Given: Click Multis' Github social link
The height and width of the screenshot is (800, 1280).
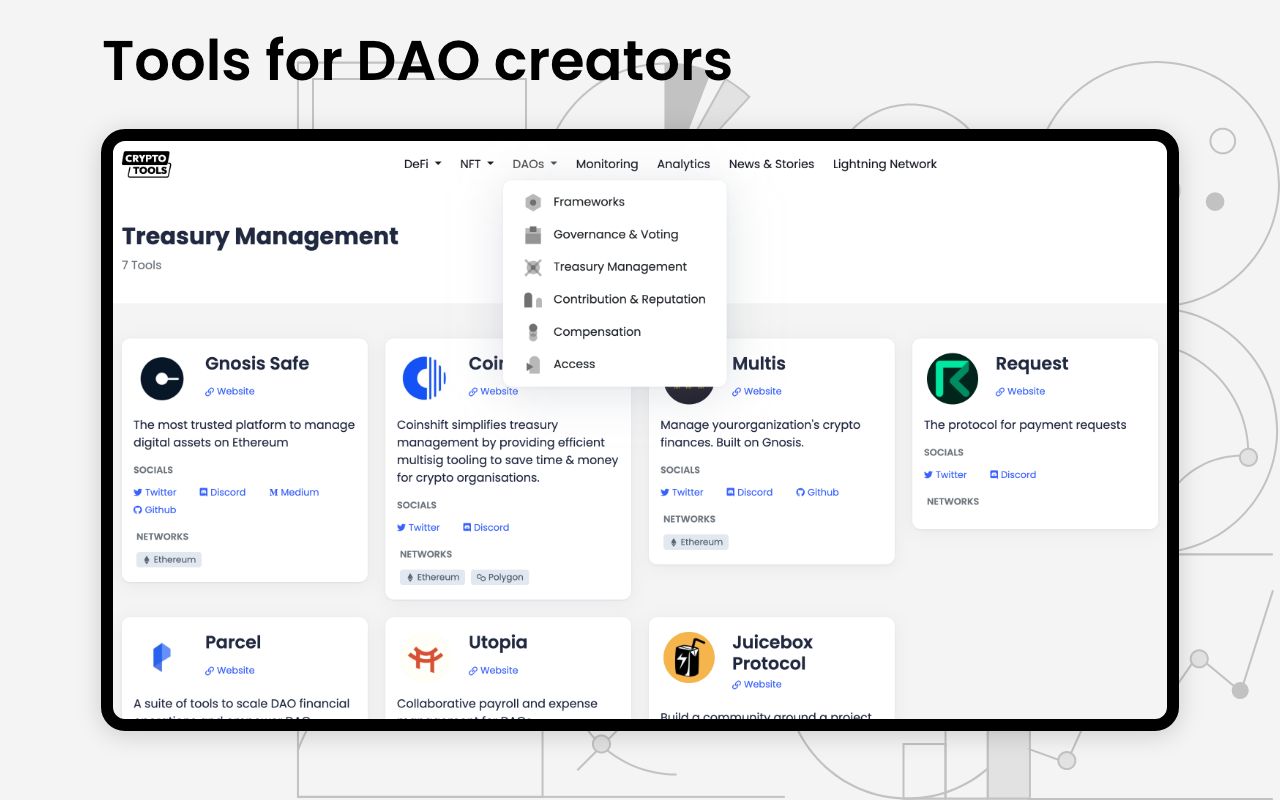Looking at the screenshot, I should [x=817, y=492].
